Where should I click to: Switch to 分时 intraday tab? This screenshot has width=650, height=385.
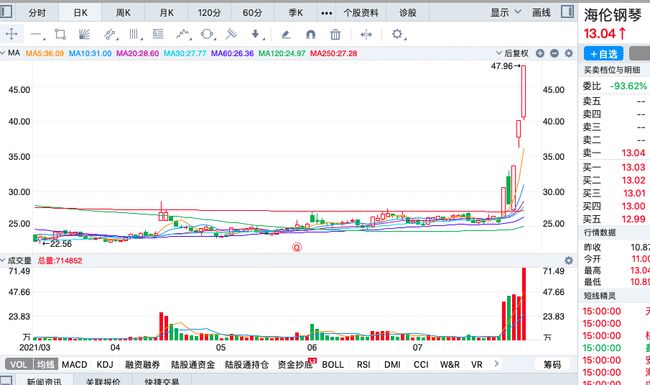point(37,13)
